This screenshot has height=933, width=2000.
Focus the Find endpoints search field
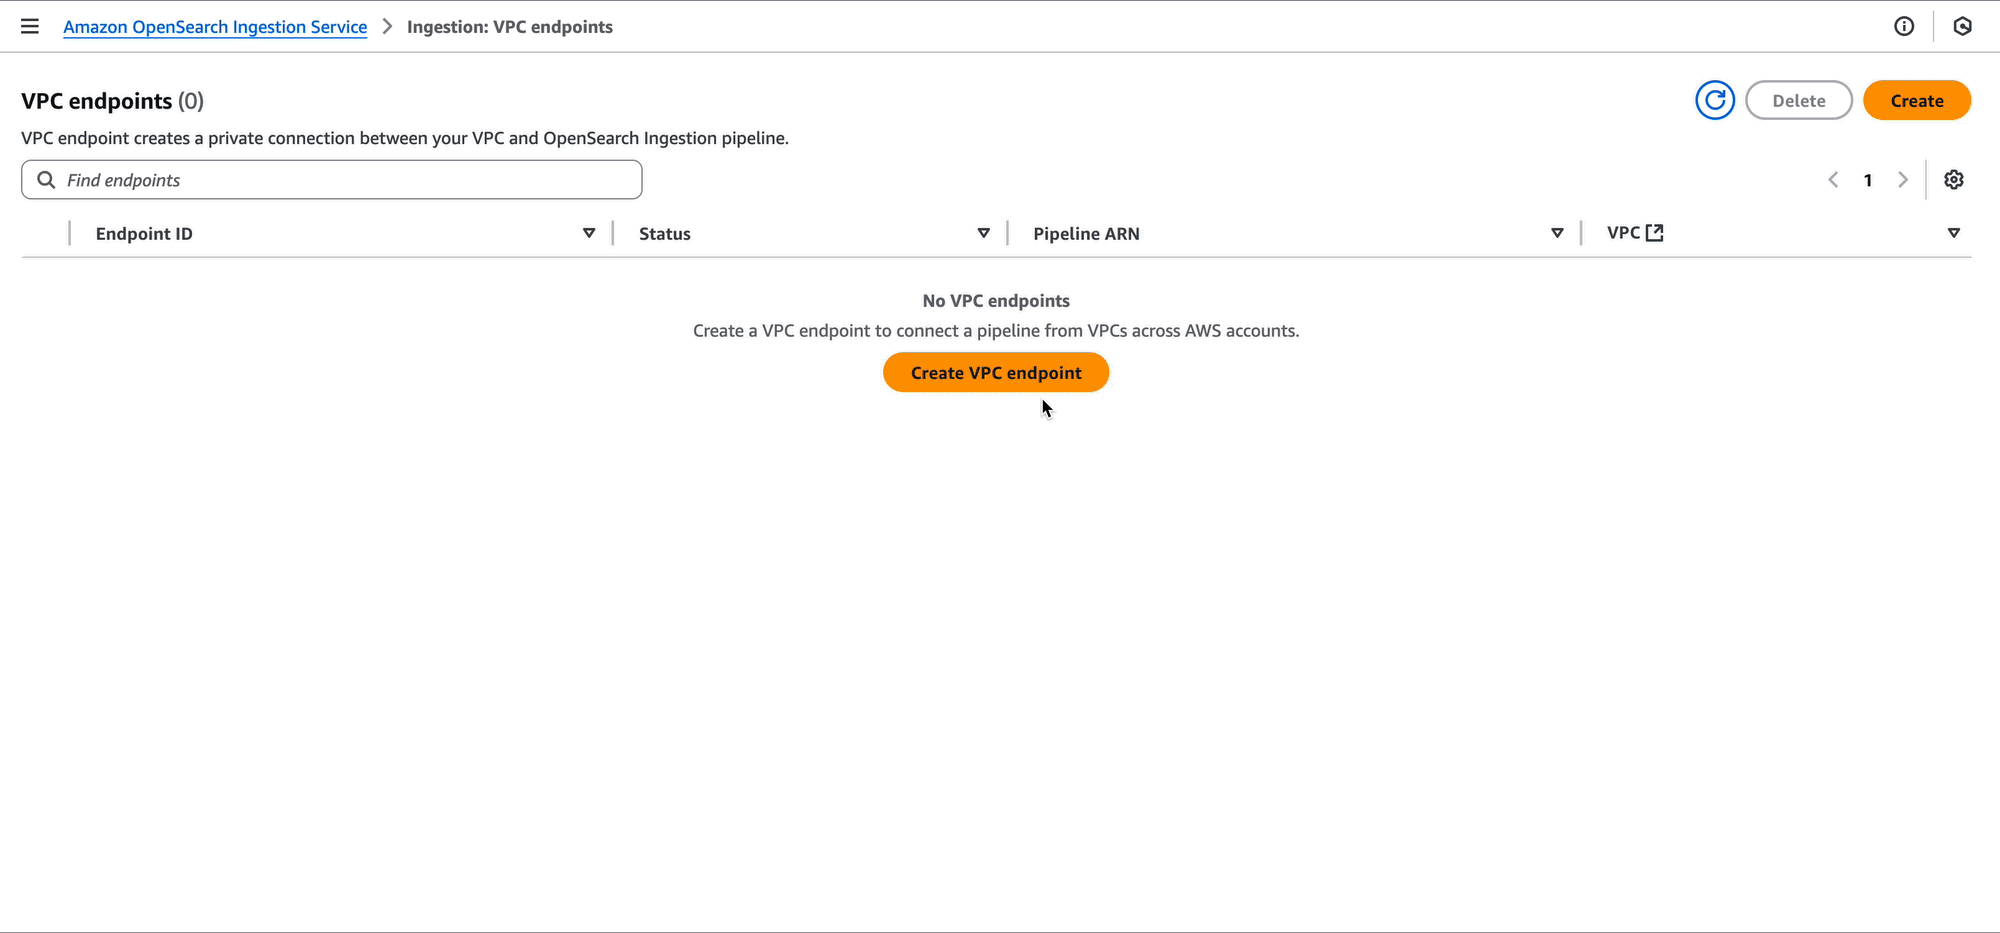tap(332, 180)
